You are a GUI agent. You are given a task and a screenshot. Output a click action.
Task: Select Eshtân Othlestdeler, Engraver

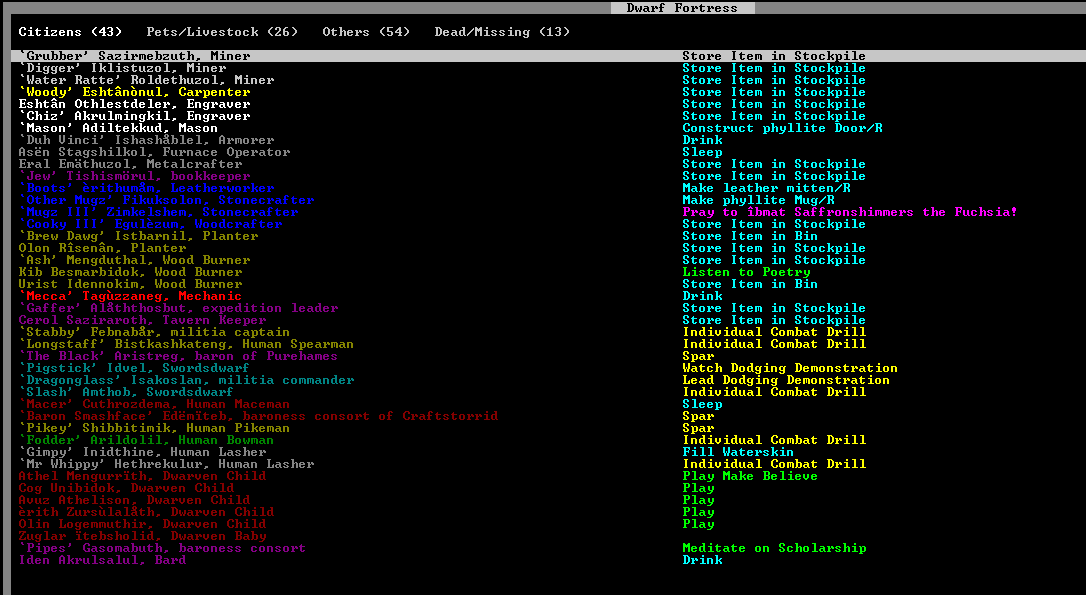(134, 104)
